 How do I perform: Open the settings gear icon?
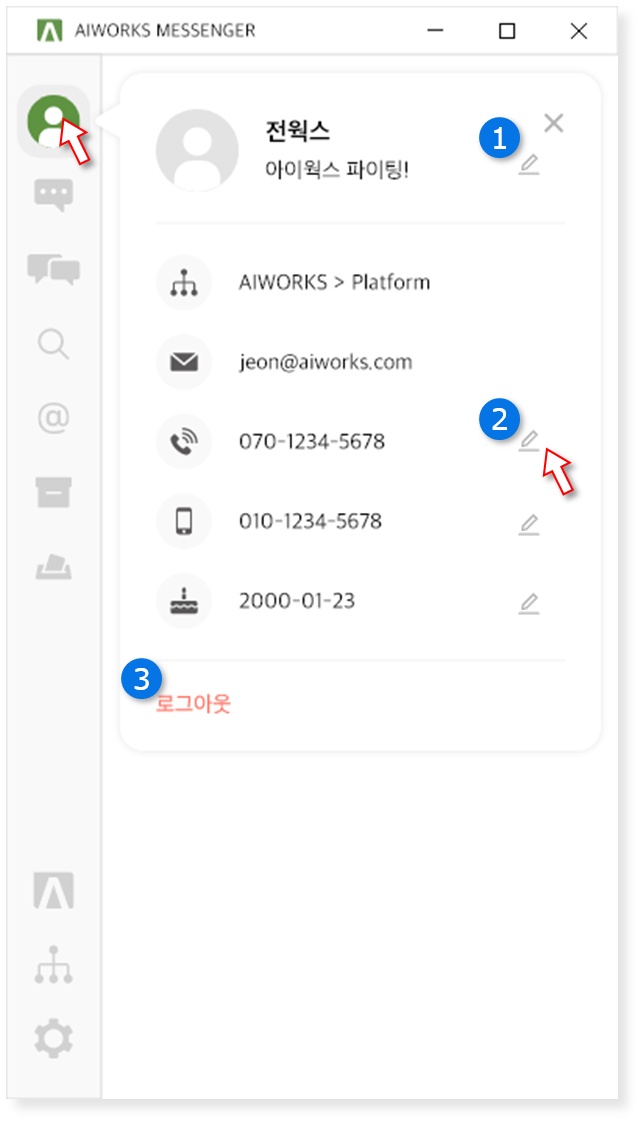pos(54,1038)
